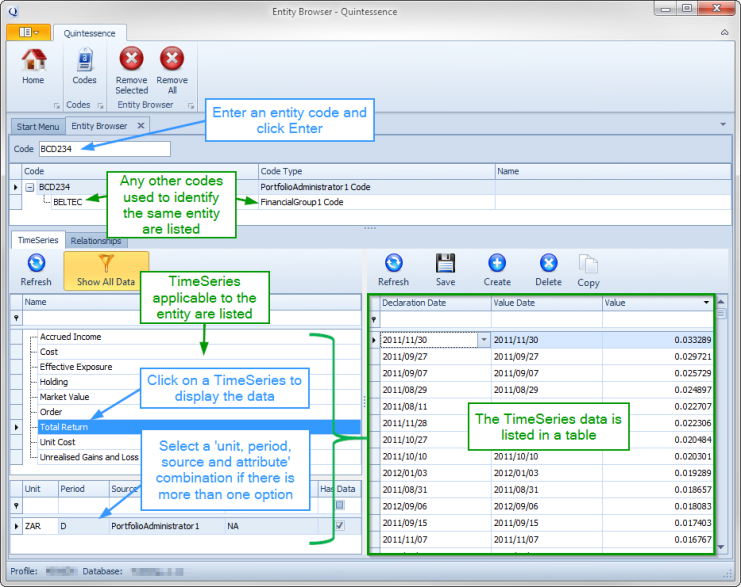The height and width of the screenshot is (587, 741).
Task: Select the Holding TimeSeries
Action: (x=54, y=382)
